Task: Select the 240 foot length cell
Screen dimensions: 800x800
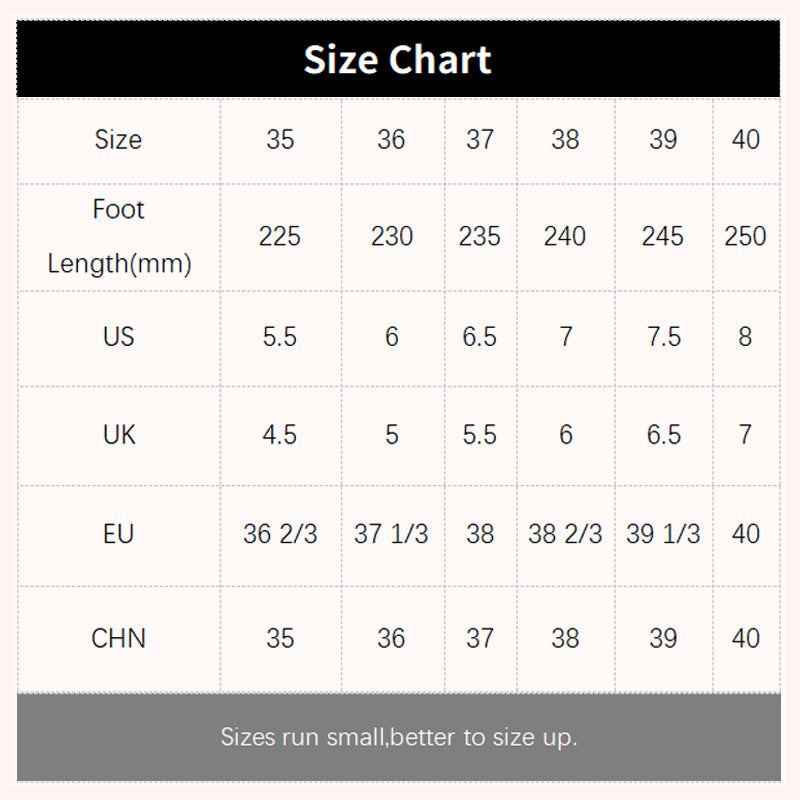Action: (565, 237)
